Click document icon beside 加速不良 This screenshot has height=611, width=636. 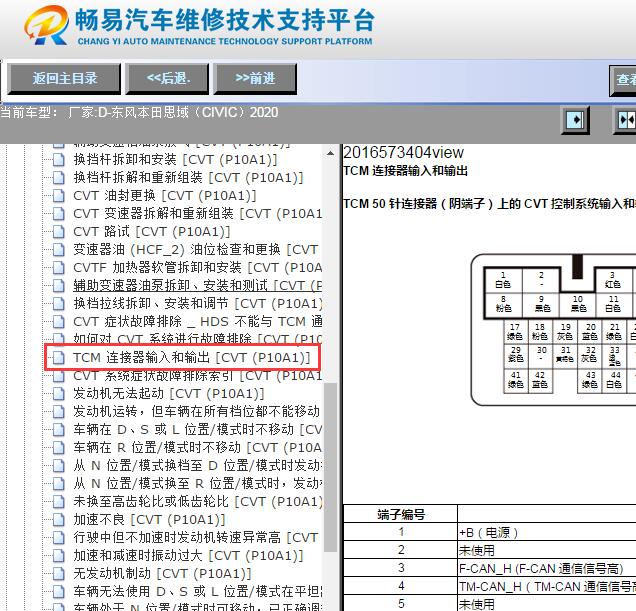(59, 520)
